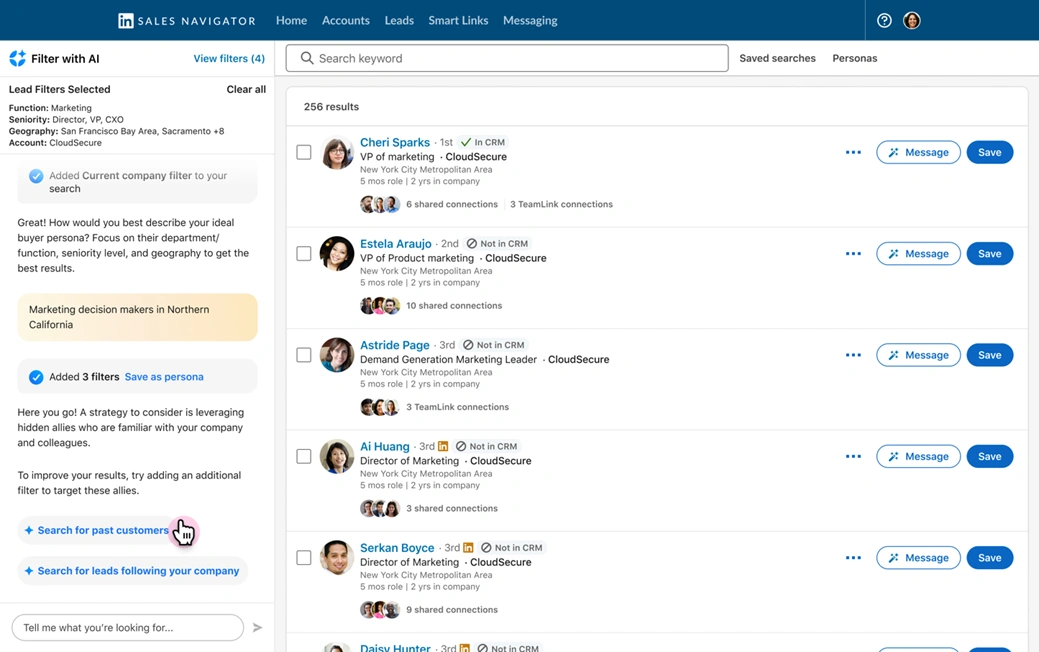The height and width of the screenshot is (652, 1039).
Task: Open help via the question mark icon
Action: (x=883, y=19)
